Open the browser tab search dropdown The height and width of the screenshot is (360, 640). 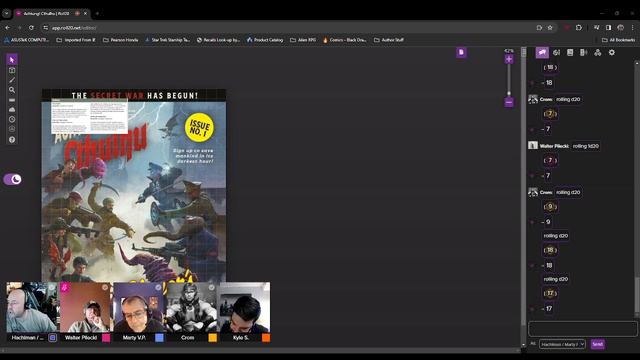click(6, 13)
